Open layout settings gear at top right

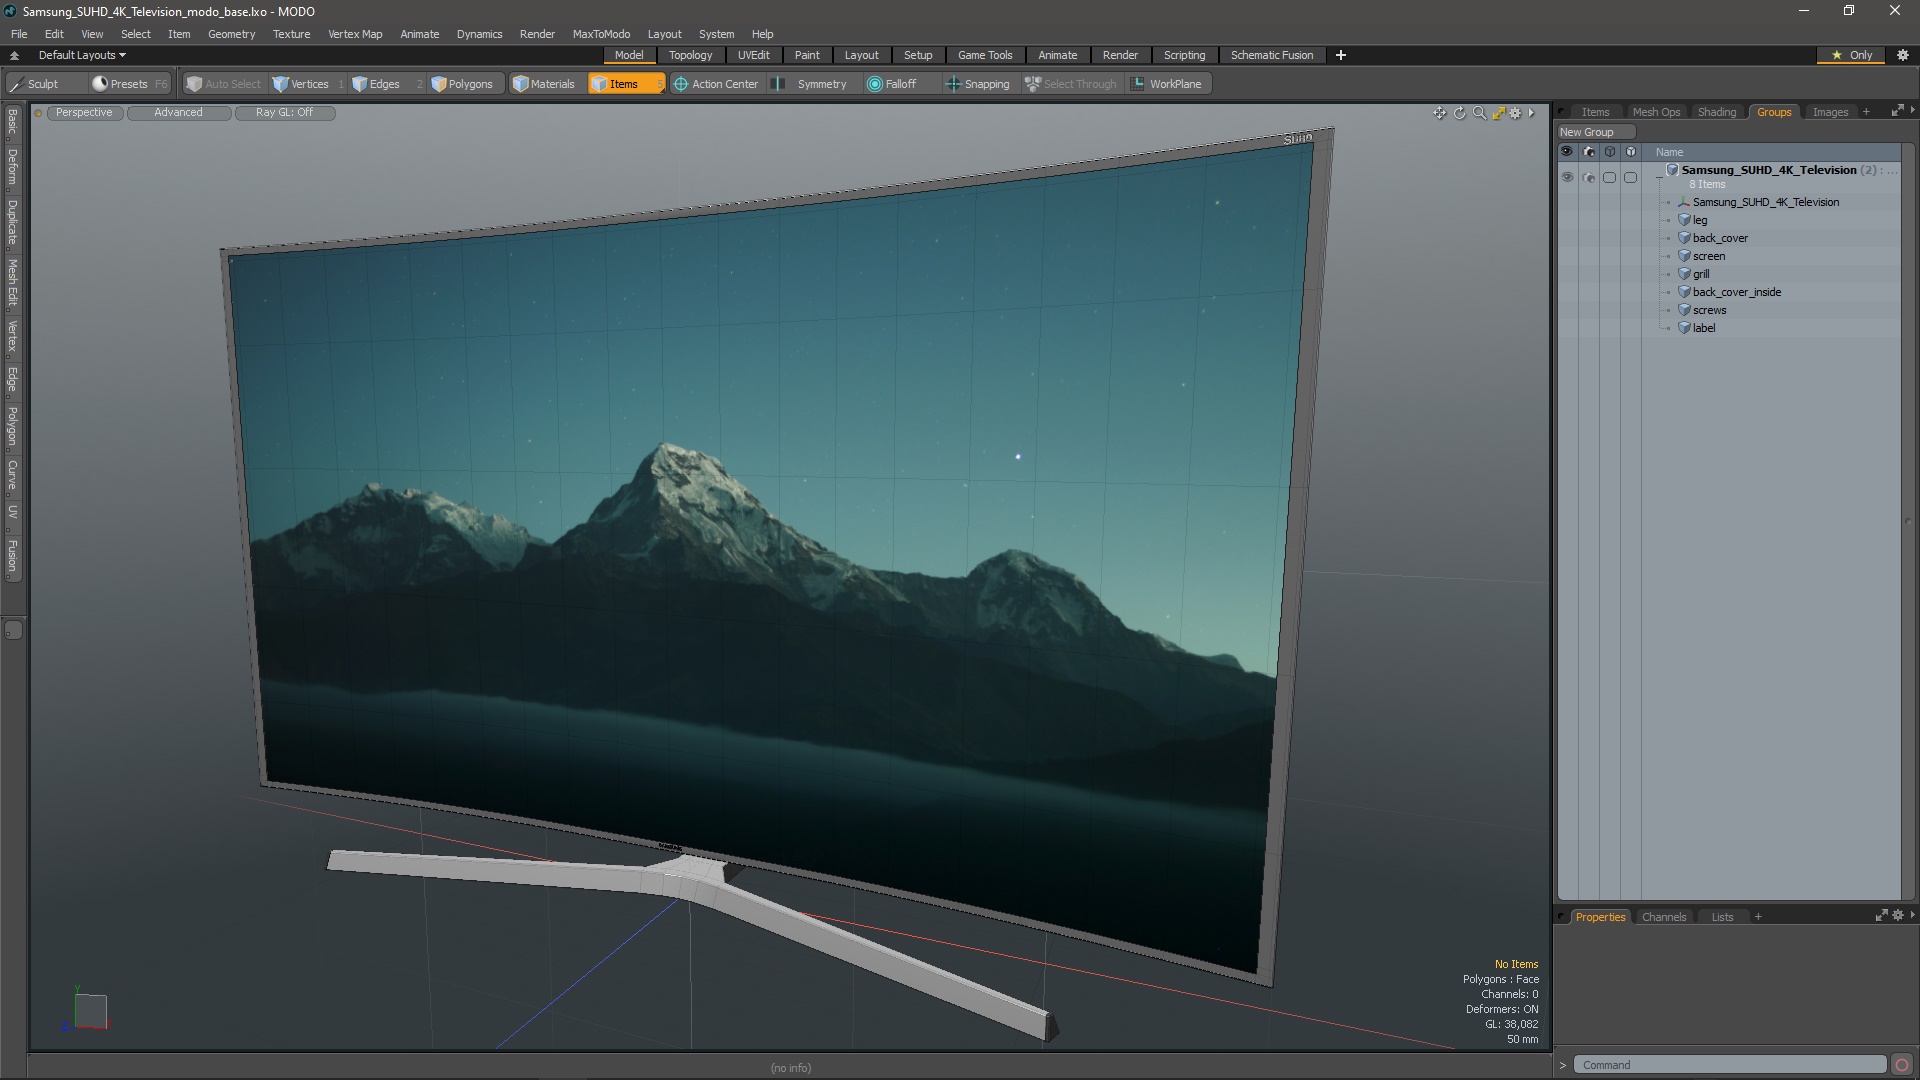(x=1903, y=55)
